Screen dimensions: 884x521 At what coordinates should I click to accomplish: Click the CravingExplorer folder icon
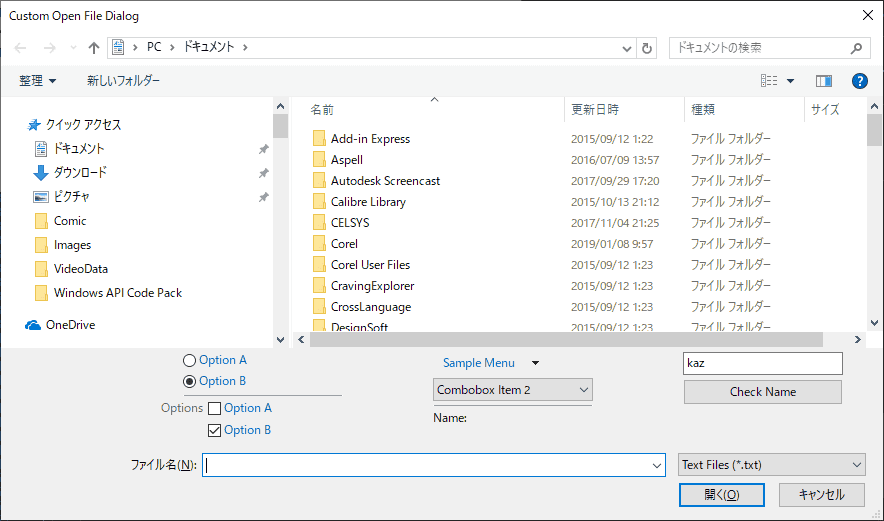(319, 286)
